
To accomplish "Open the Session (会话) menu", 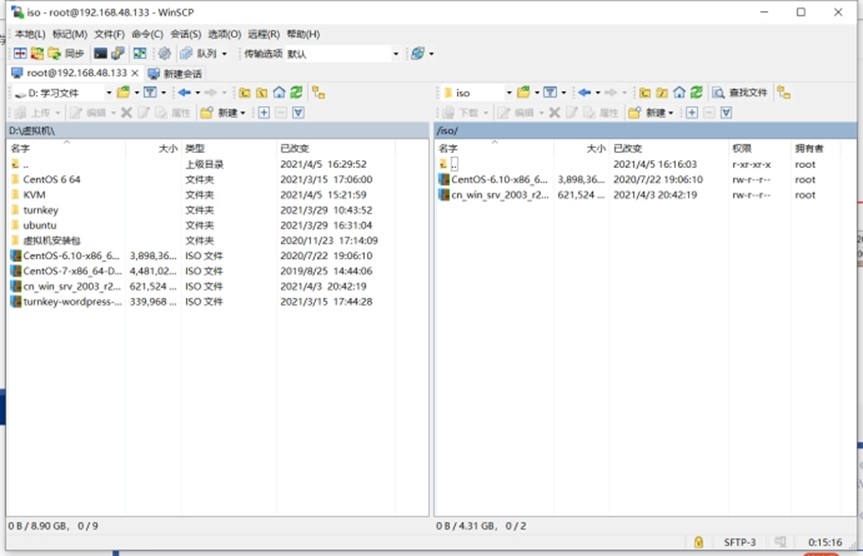I will tap(185, 34).
